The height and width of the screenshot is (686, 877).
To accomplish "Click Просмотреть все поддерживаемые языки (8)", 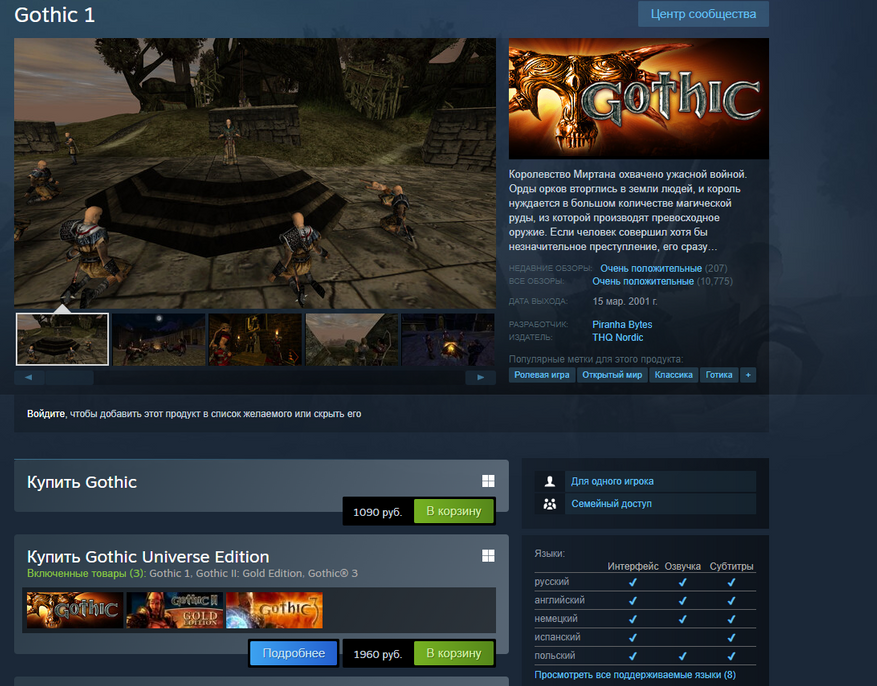I will click(x=635, y=675).
